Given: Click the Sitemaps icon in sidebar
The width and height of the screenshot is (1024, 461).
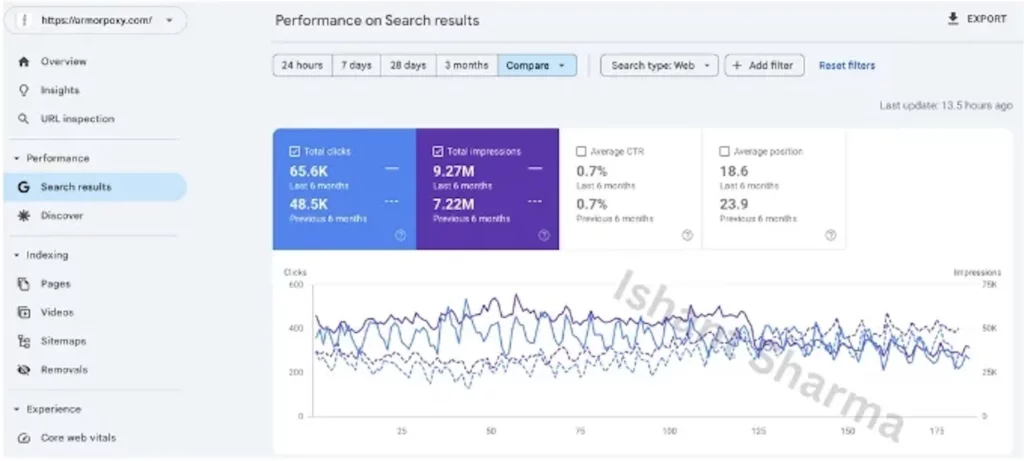Looking at the screenshot, I should (23, 341).
